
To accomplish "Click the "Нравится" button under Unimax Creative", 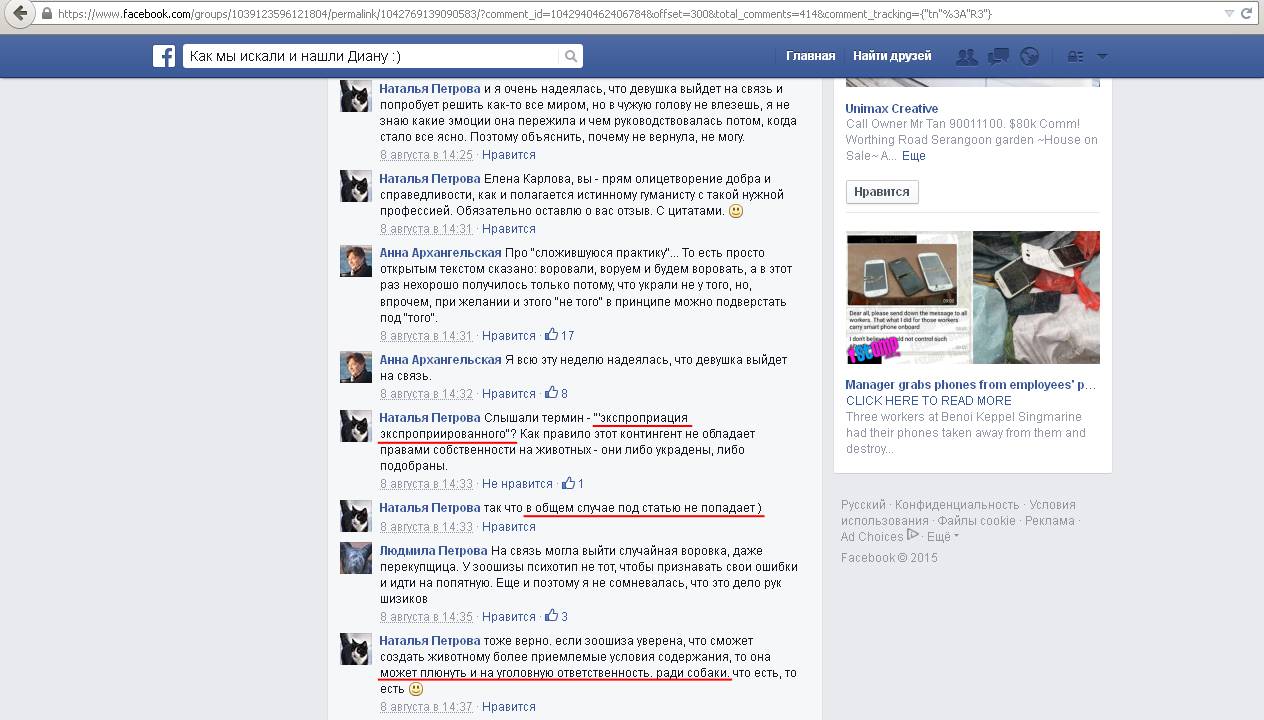I will [x=881, y=192].
